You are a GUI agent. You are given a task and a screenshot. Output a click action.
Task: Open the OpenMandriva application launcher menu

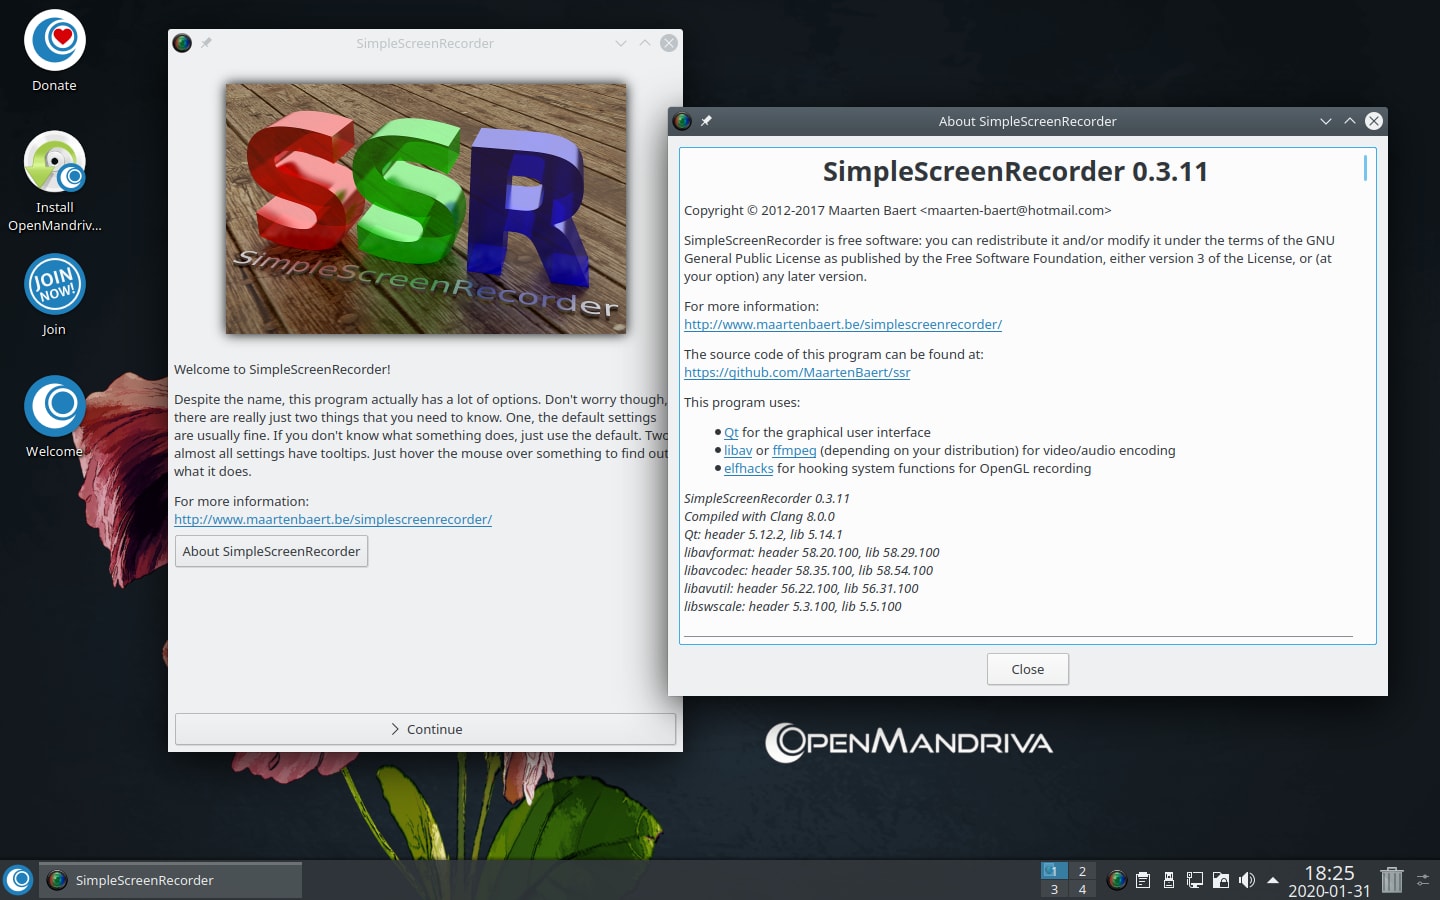coord(18,880)
